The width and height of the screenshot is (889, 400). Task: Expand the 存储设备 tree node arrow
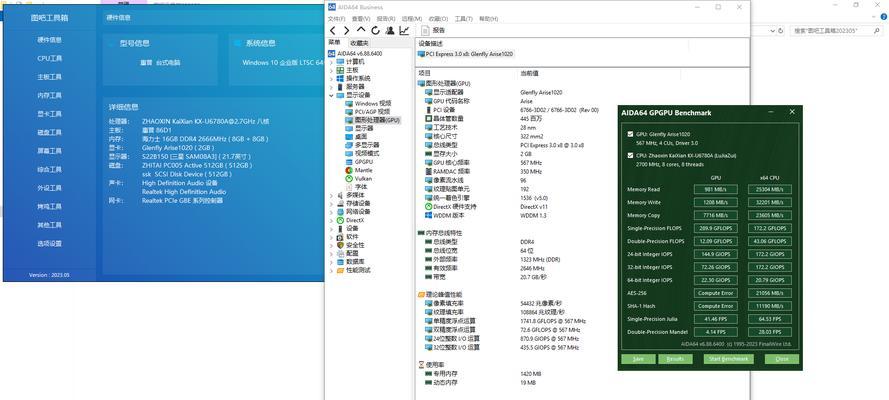pyautogui.click(x=332, y=203)
